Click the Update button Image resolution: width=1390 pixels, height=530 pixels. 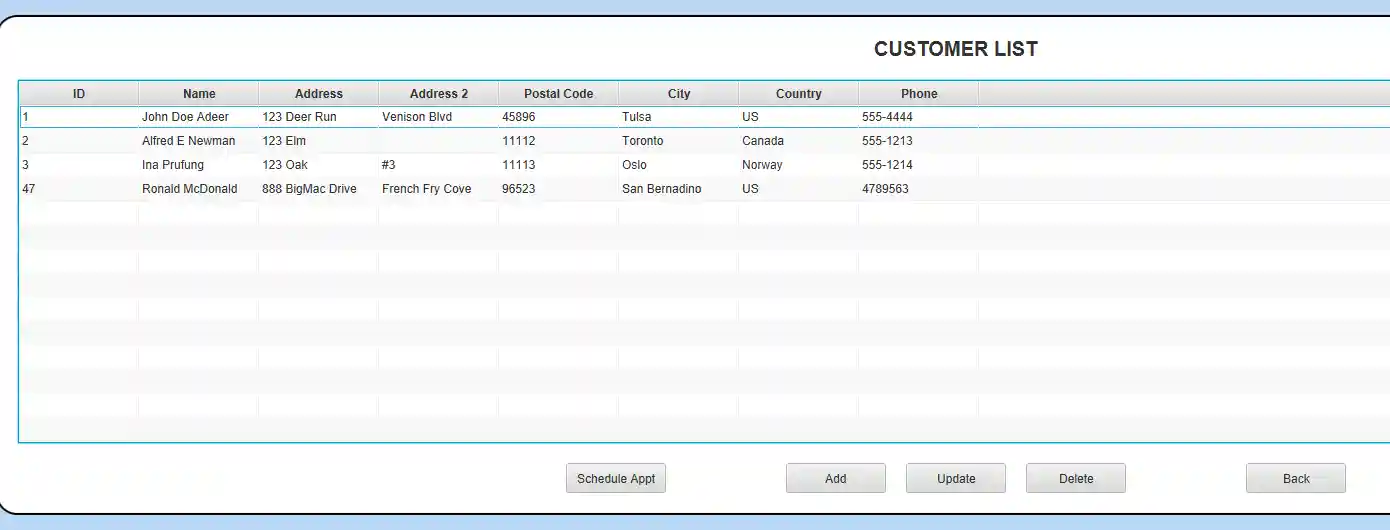[956, 478]
